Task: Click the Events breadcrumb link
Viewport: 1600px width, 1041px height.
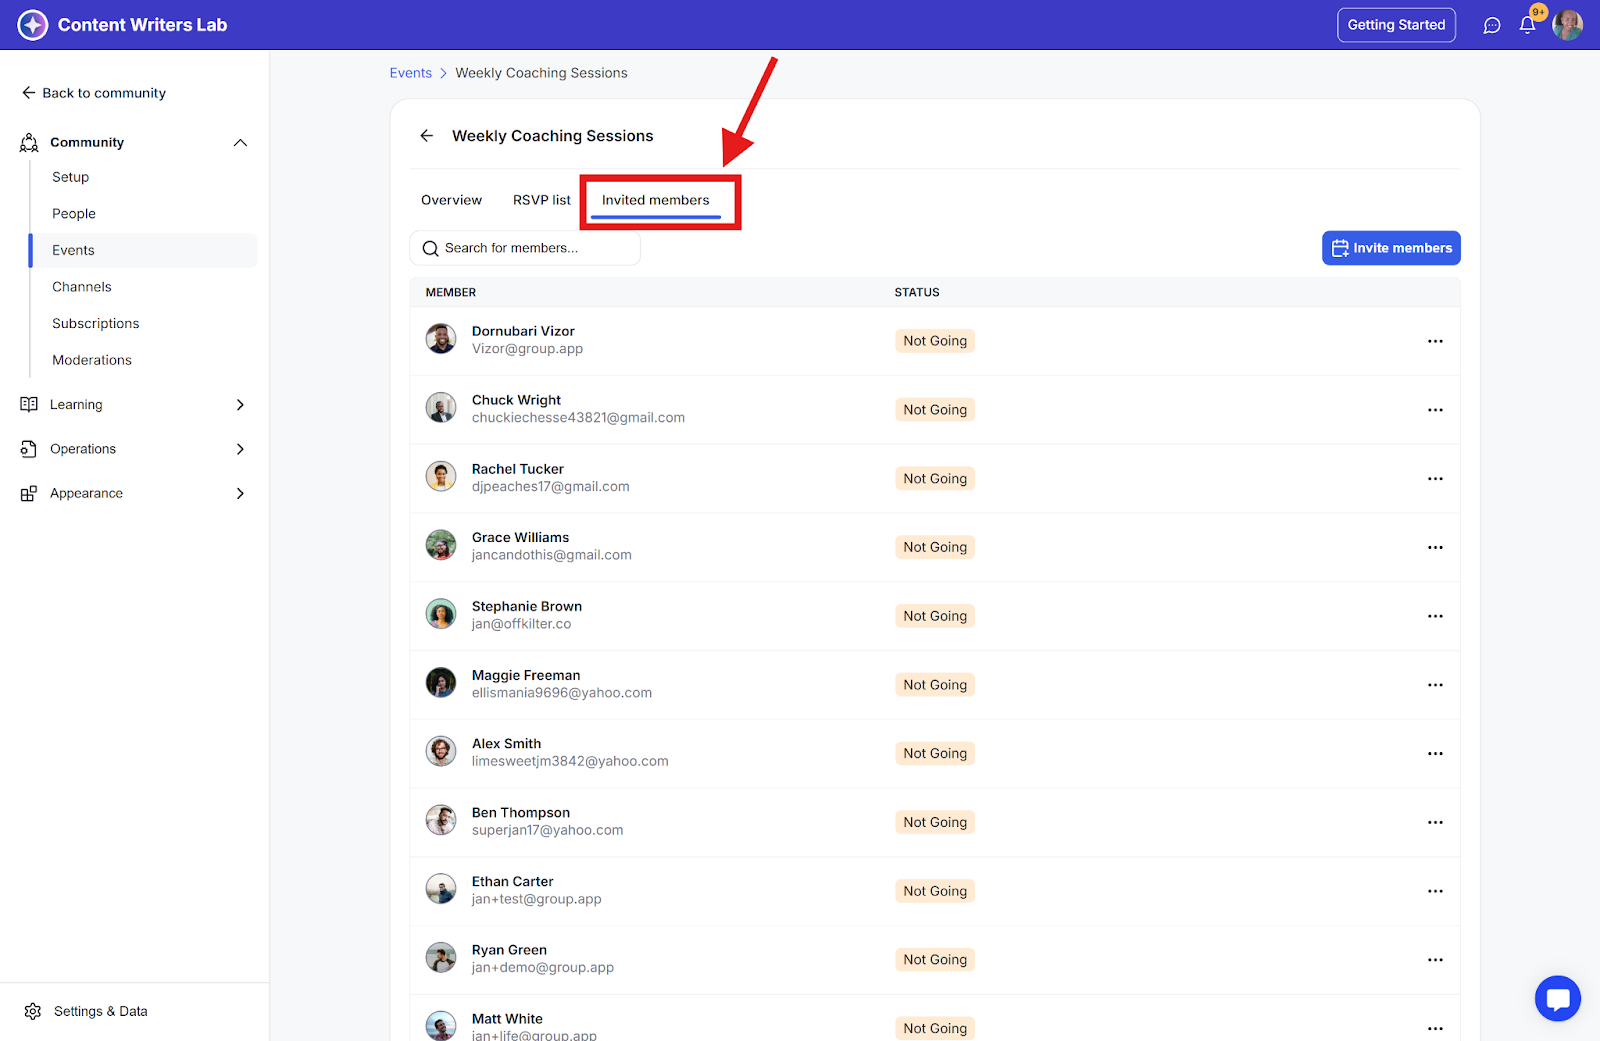Action: click(x=411, y=73)
